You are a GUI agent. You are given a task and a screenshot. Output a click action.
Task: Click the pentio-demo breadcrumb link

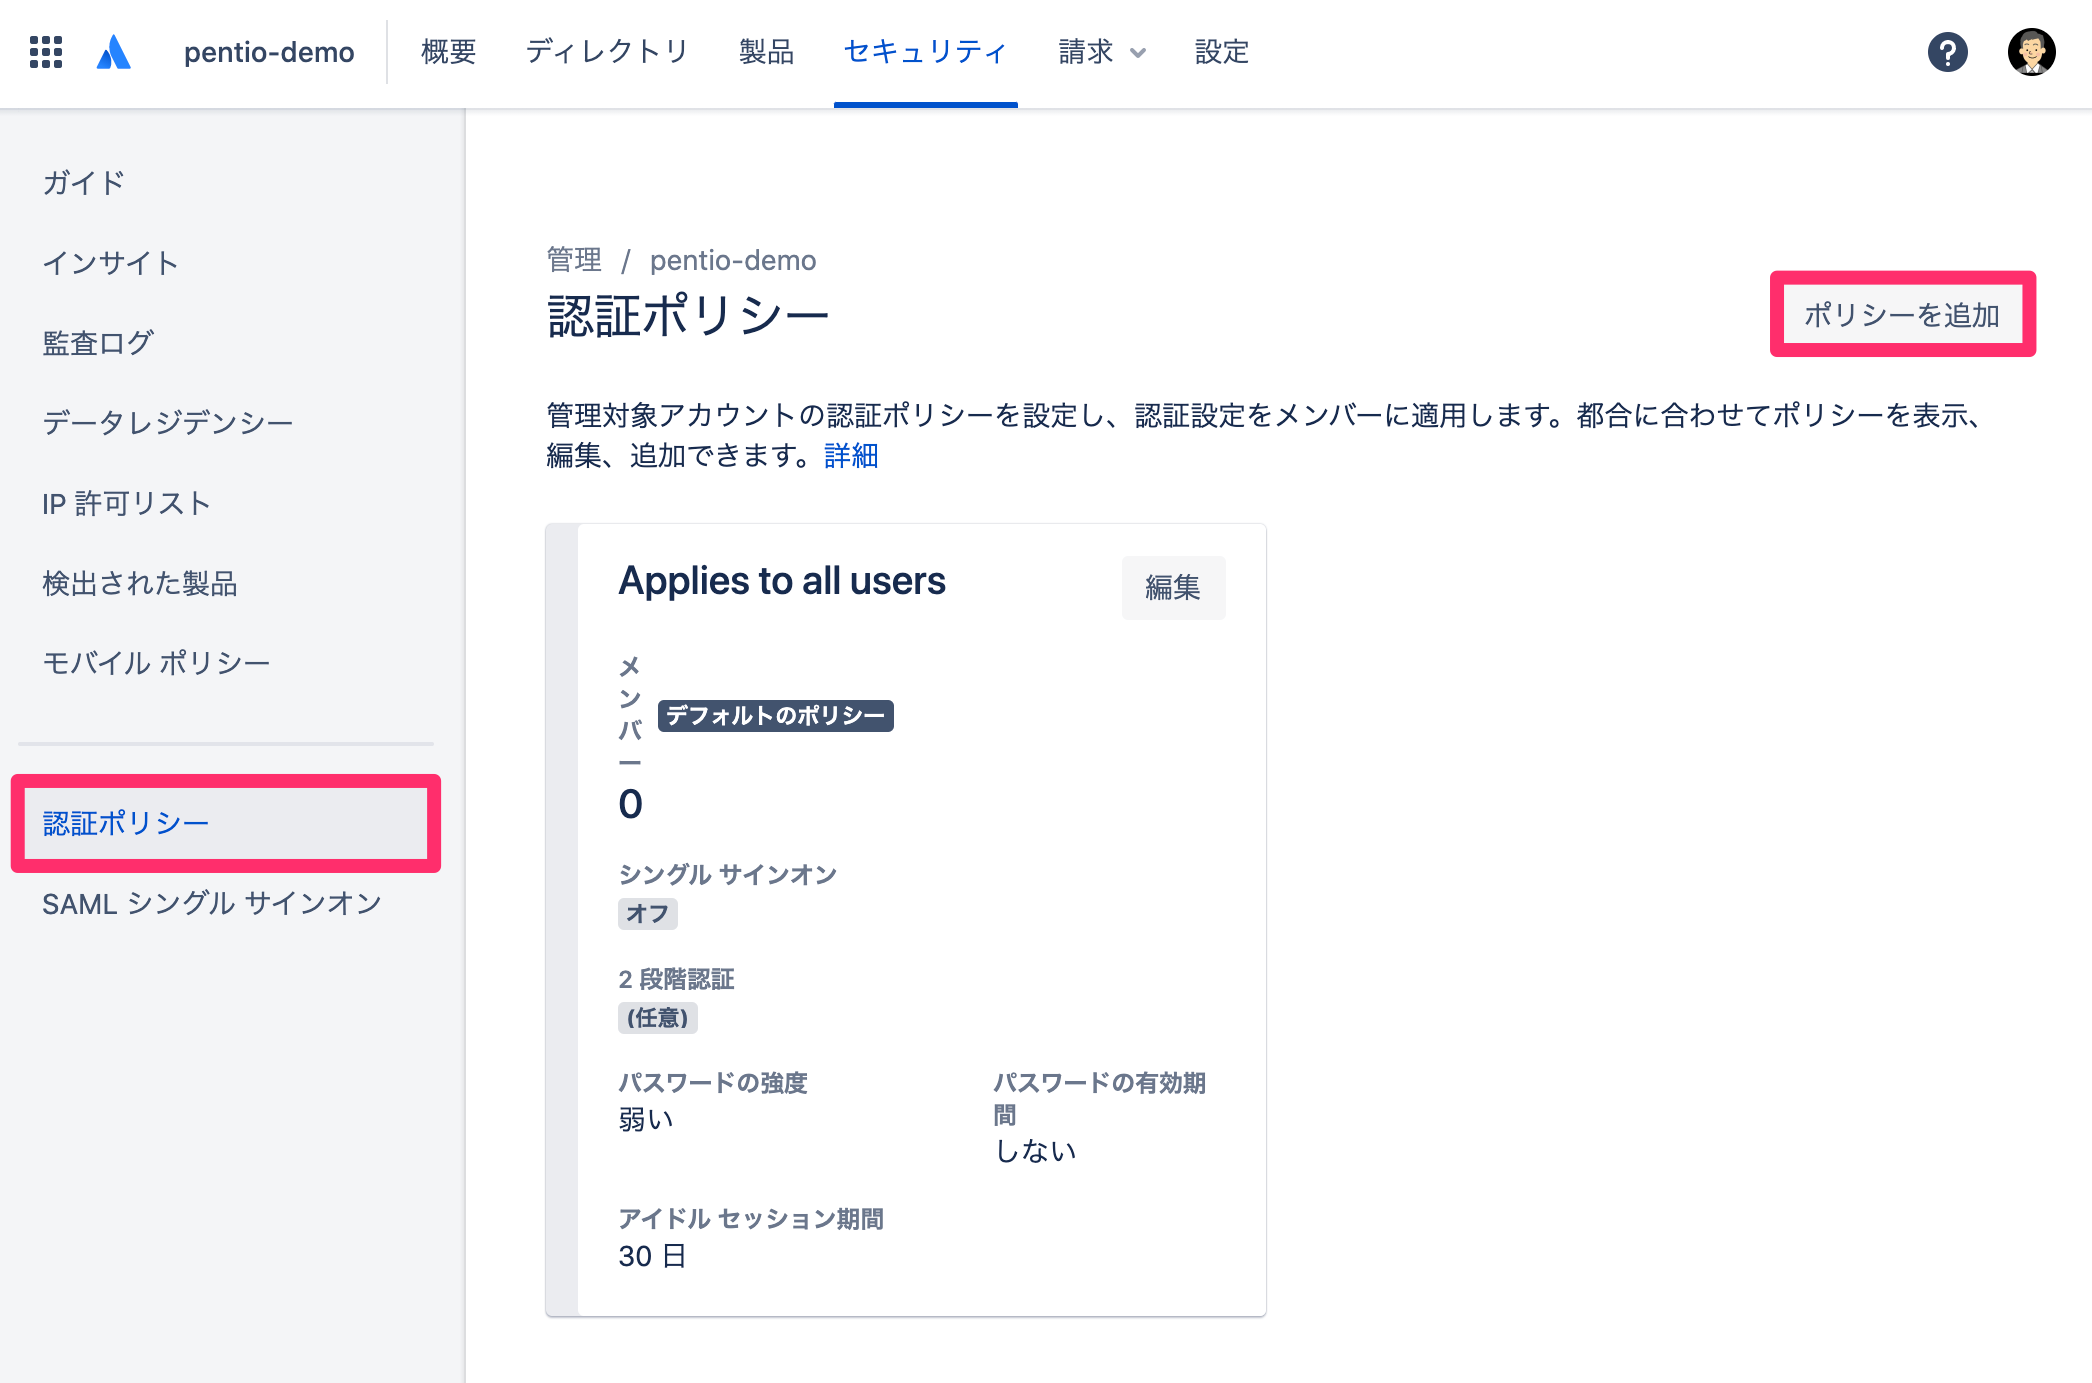pos(733,260)
